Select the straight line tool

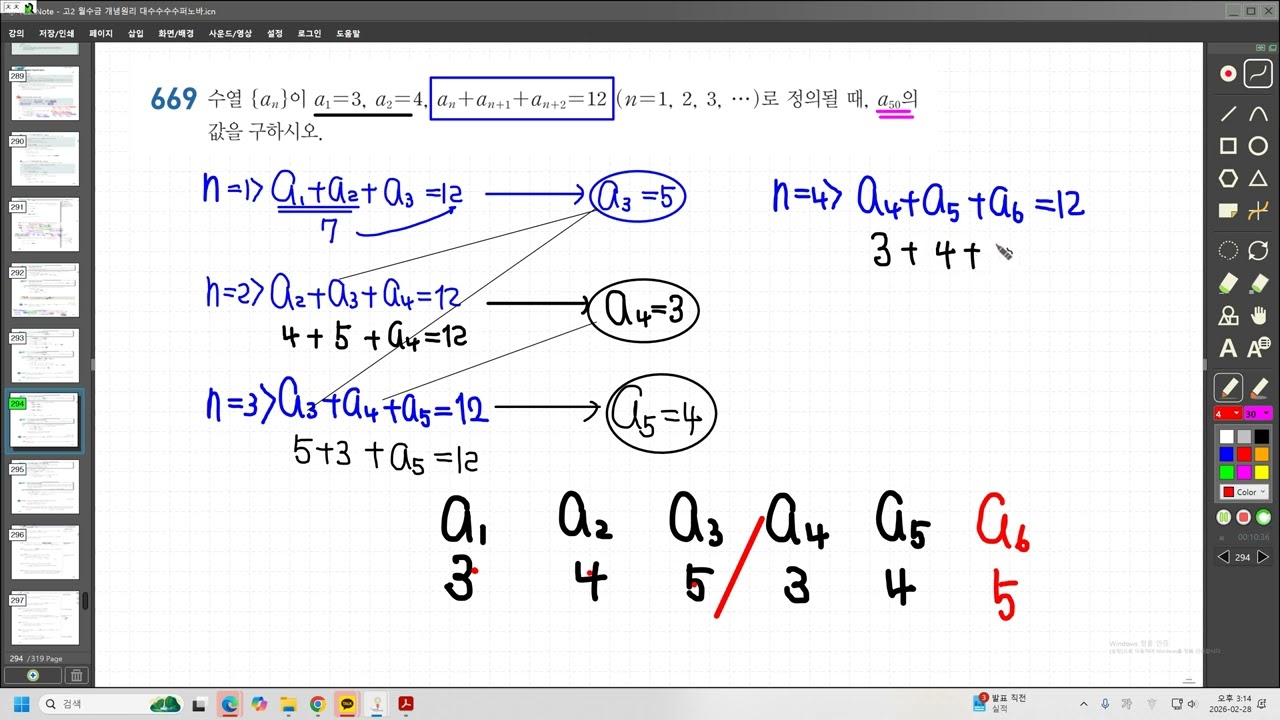pos(1228,113)
